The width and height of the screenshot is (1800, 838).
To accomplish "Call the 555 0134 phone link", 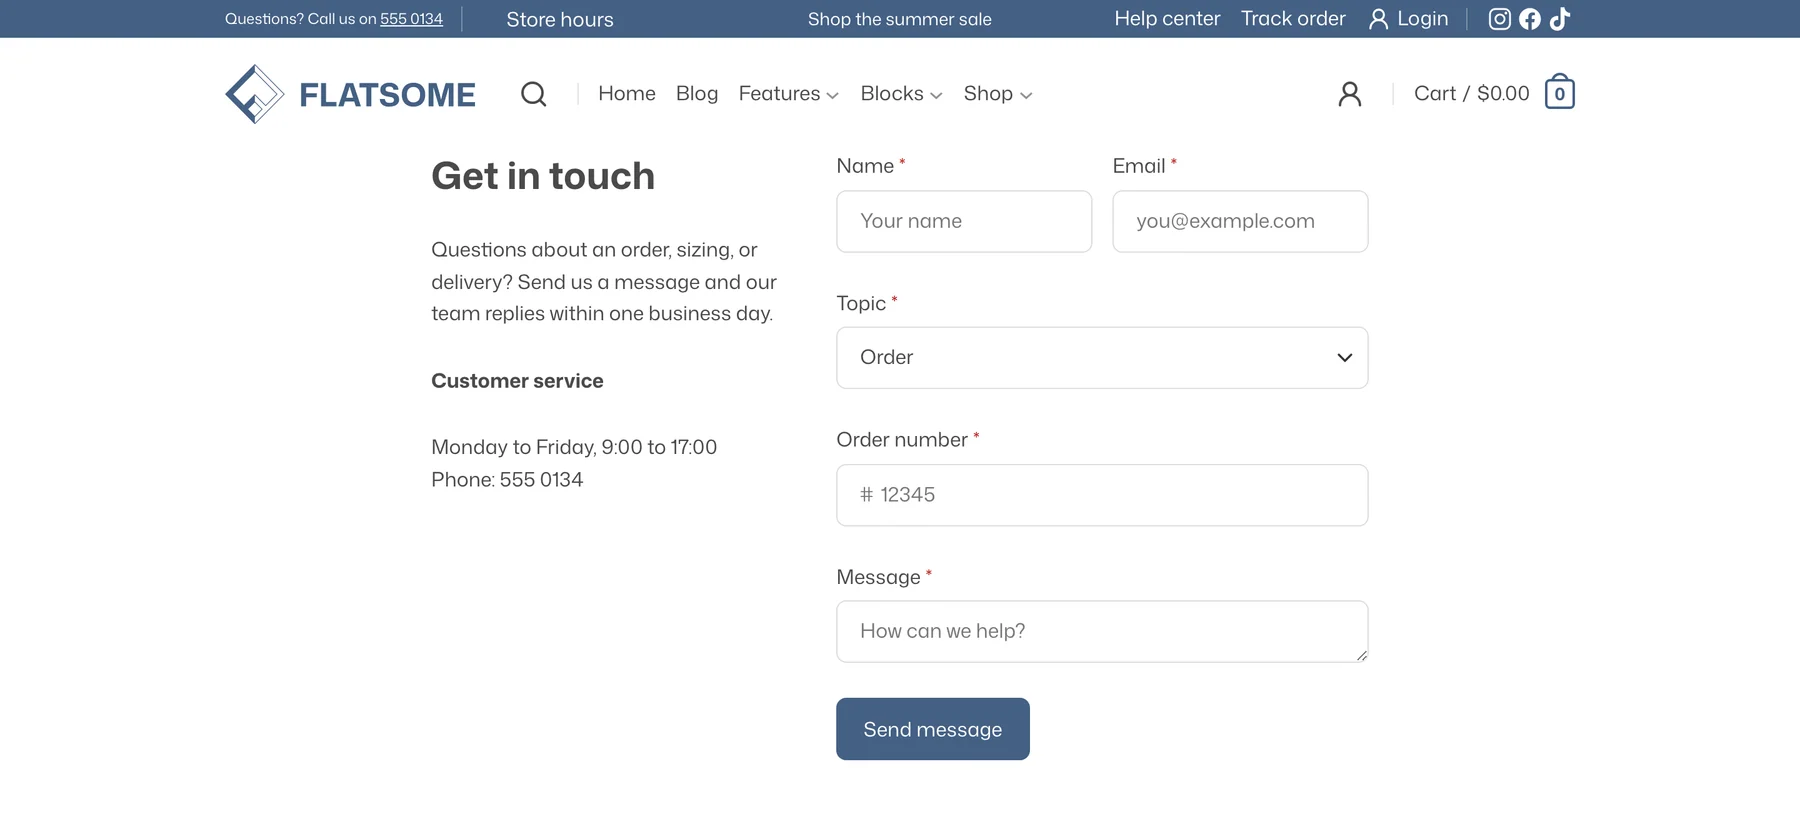I will coord(411,19).
